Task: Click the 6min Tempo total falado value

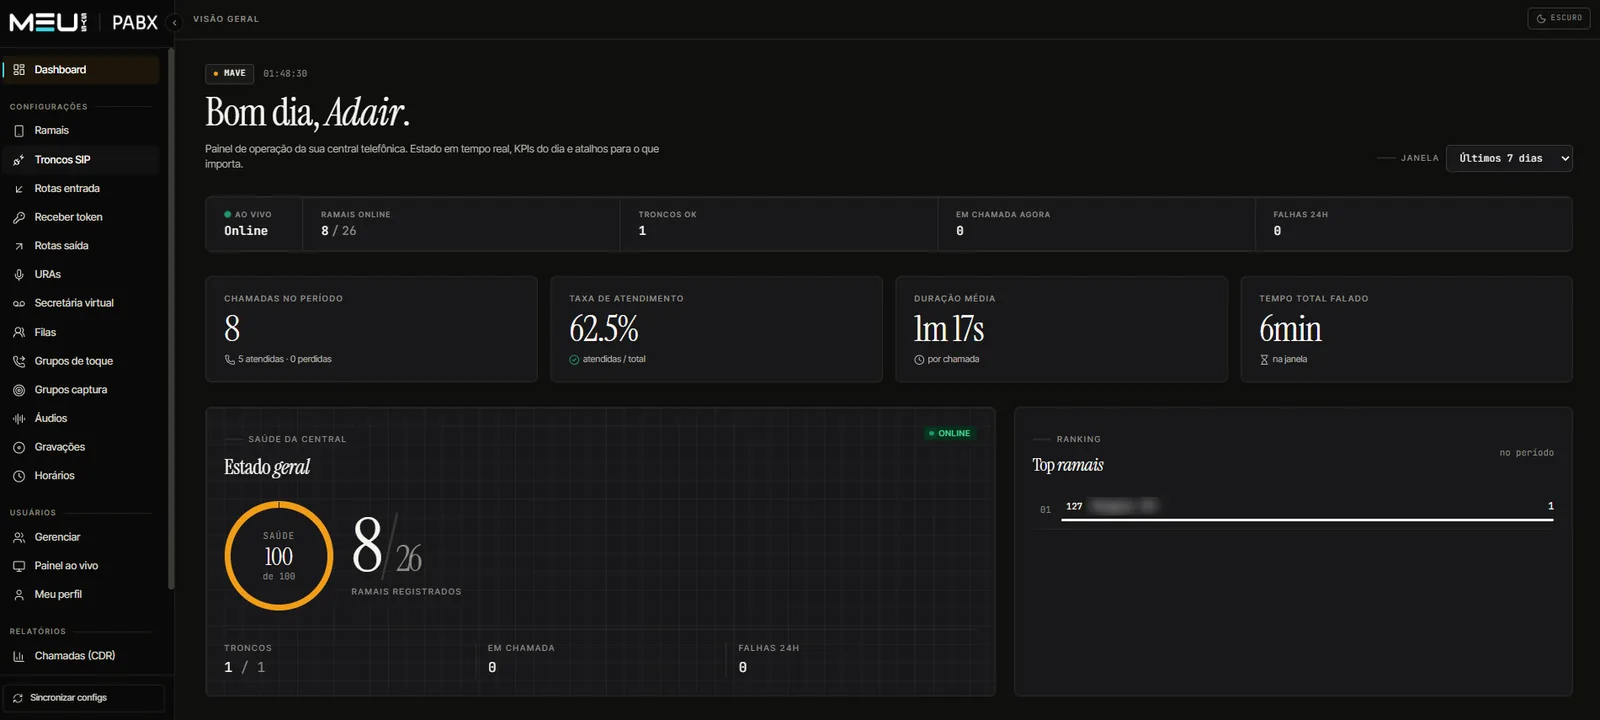Action: pos(1290,328)
